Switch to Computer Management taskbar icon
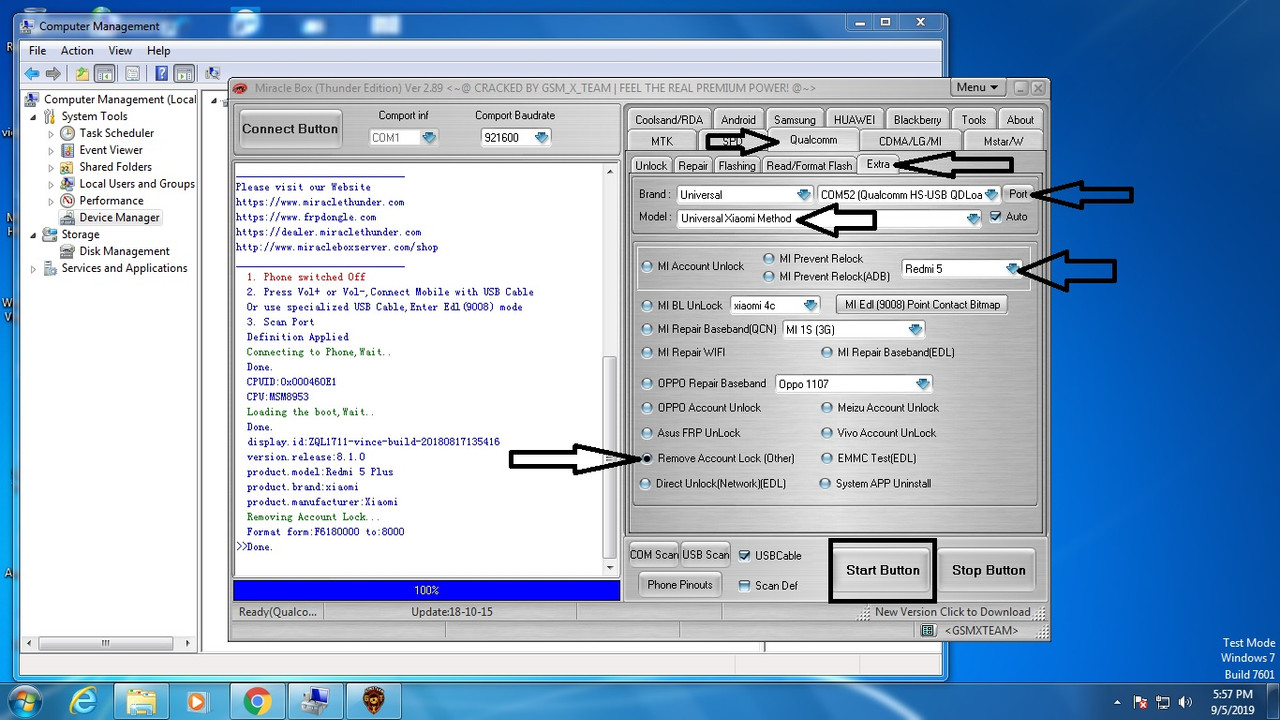Image resolution: width=1280 pixels, height=720 pixels. (x=315, y=702)
